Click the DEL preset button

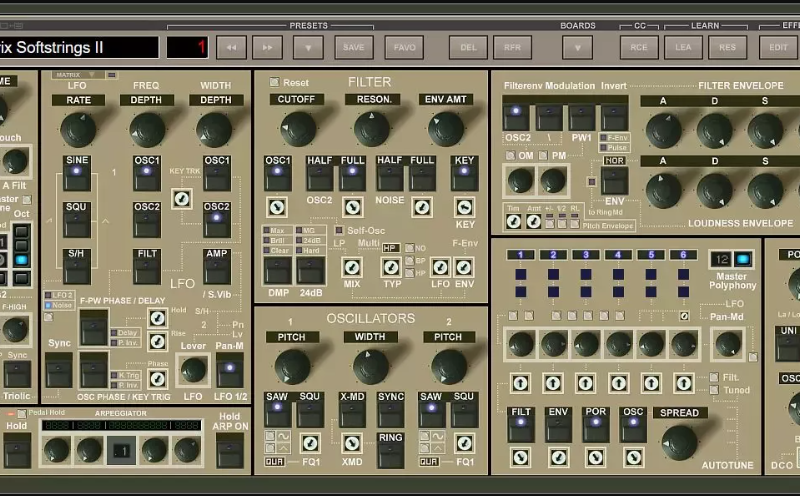coord(468,47)
